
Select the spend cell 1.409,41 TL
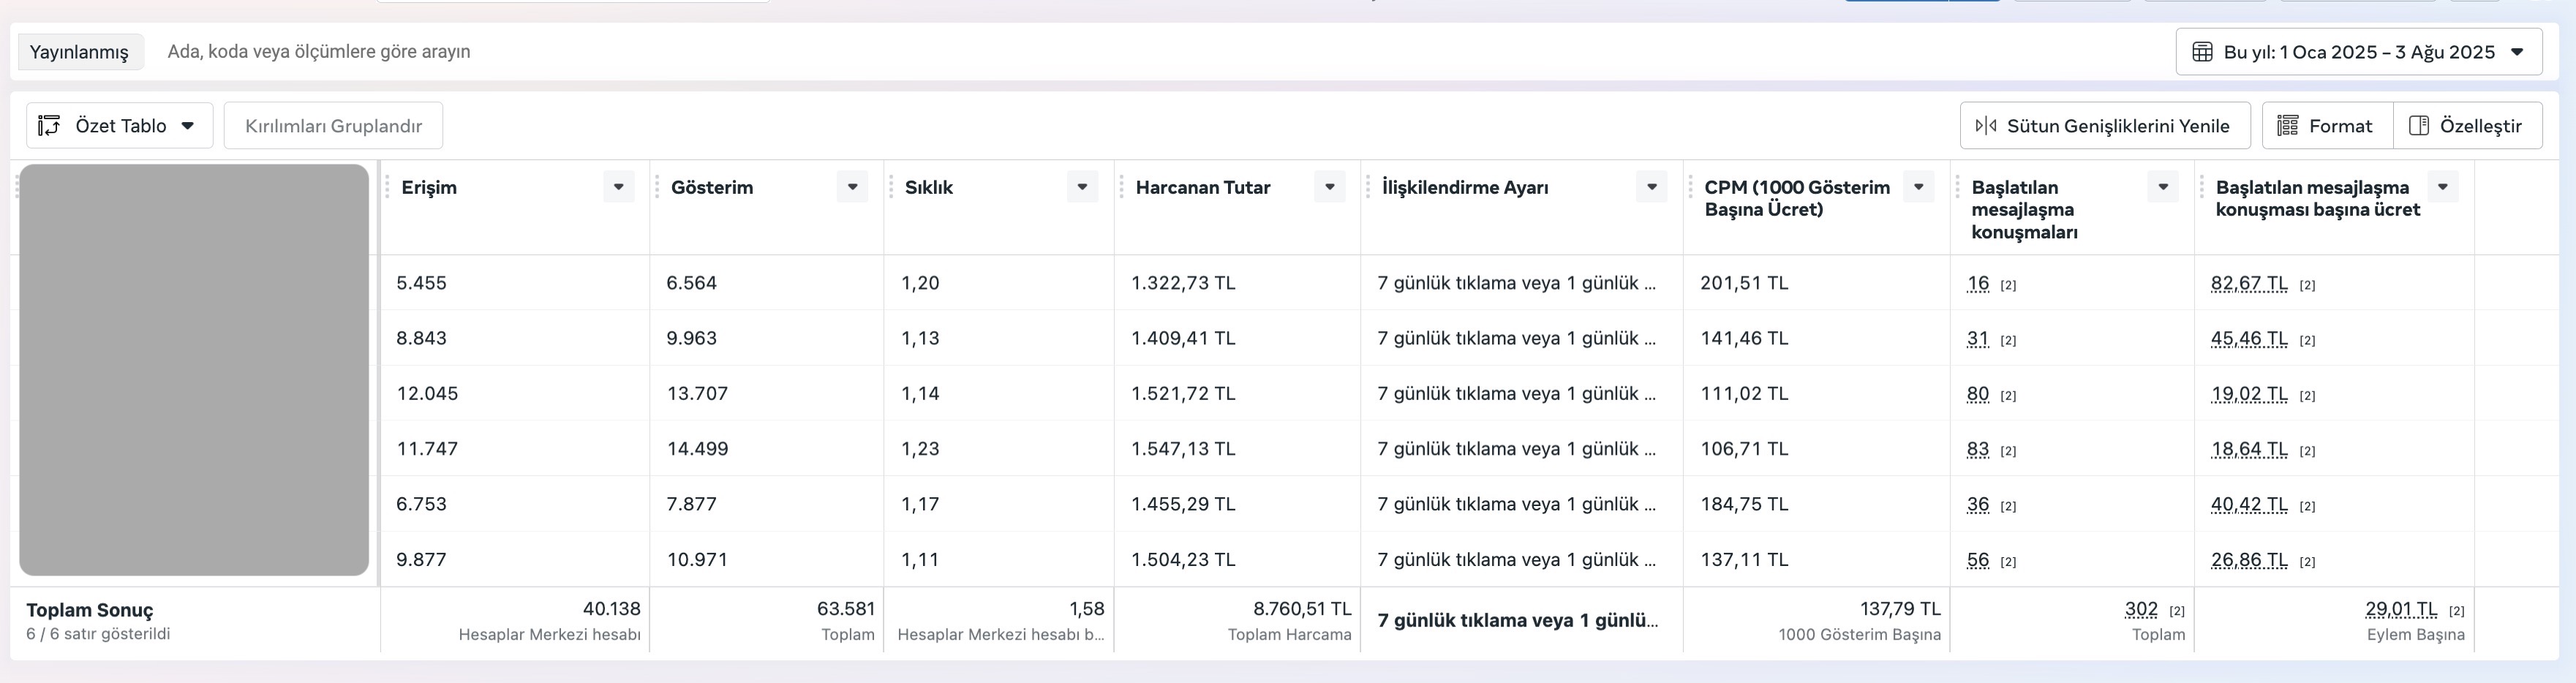coord(1183,338)
